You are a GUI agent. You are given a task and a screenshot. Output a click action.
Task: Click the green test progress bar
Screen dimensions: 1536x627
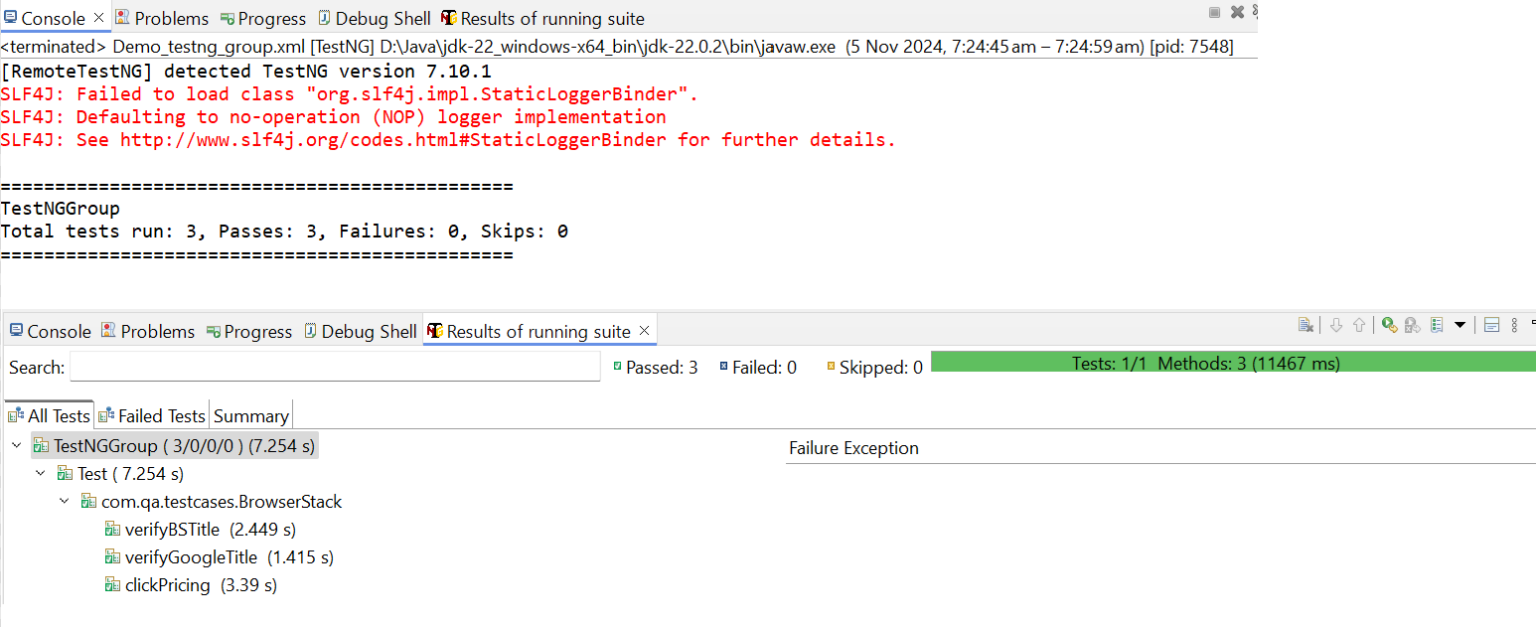pyautogui.click(x=1232, y=363)
